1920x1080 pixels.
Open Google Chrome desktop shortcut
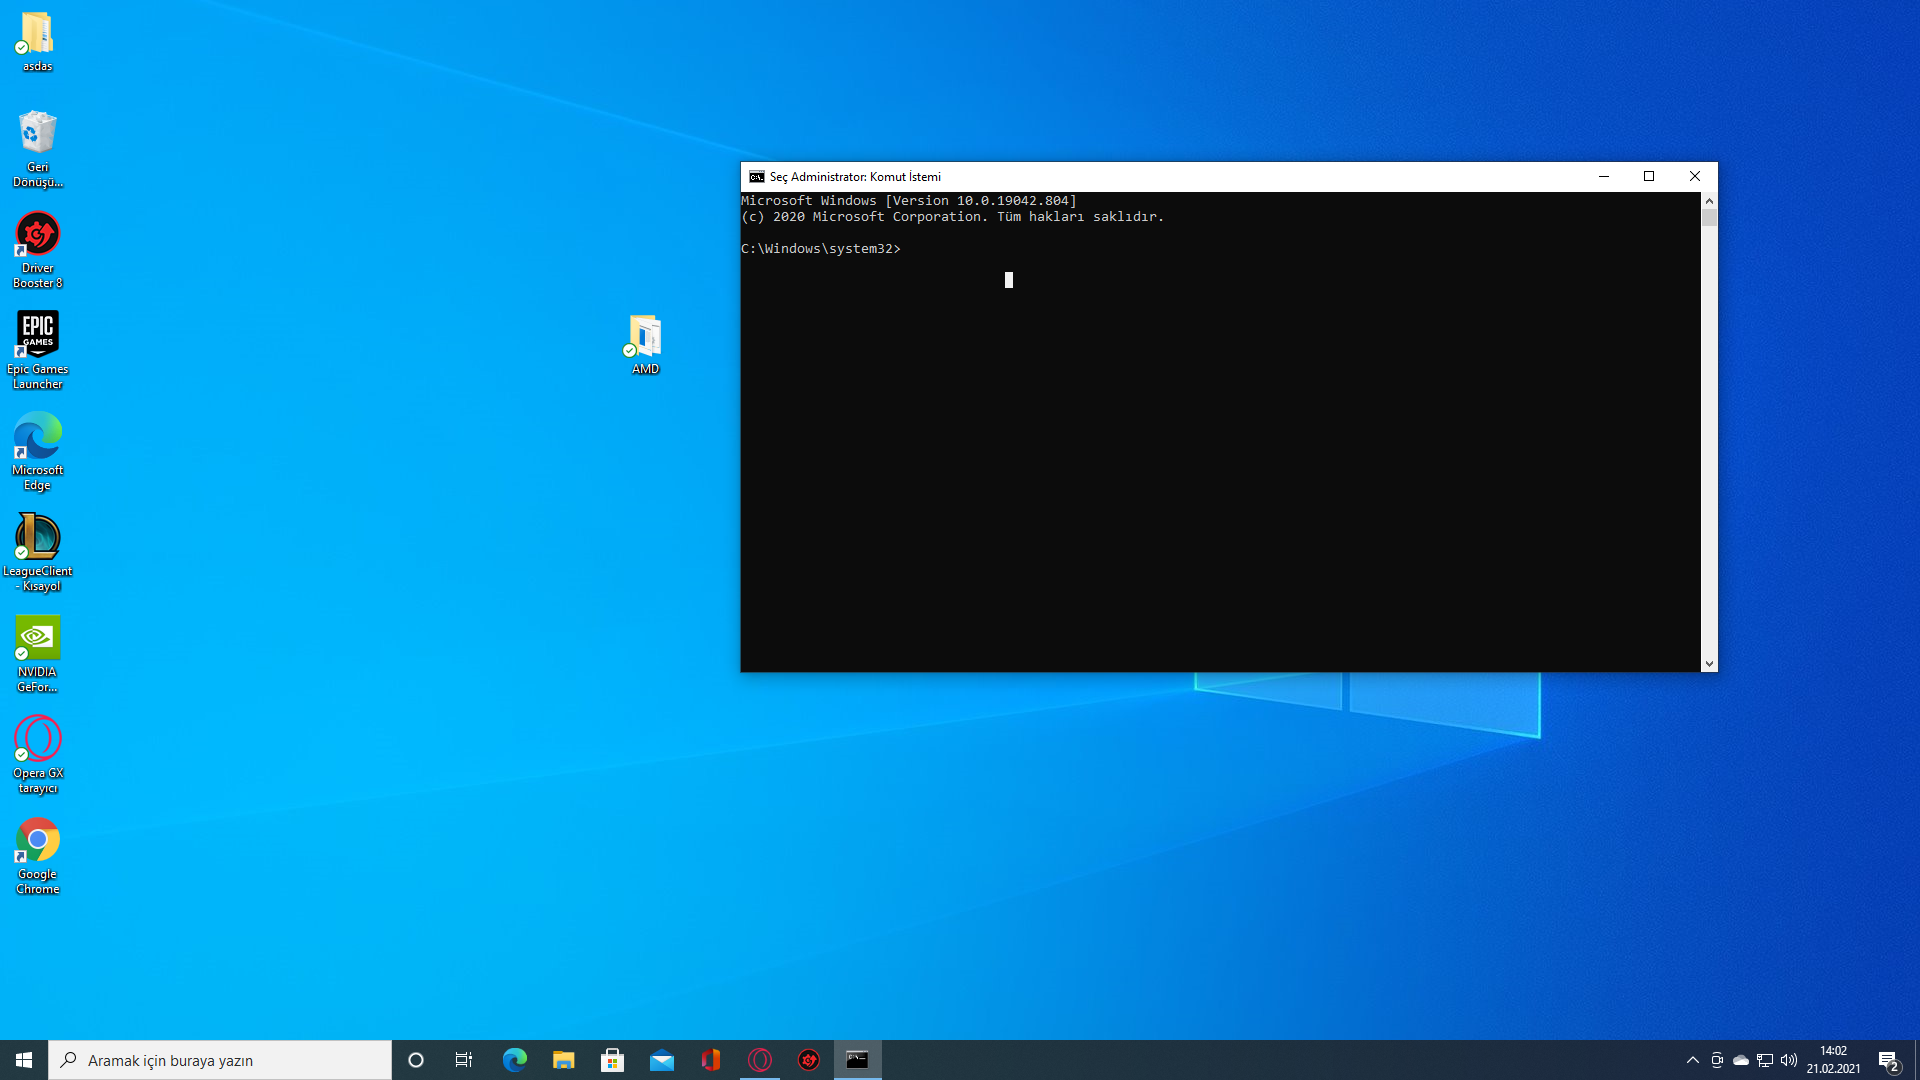[37, 855]
